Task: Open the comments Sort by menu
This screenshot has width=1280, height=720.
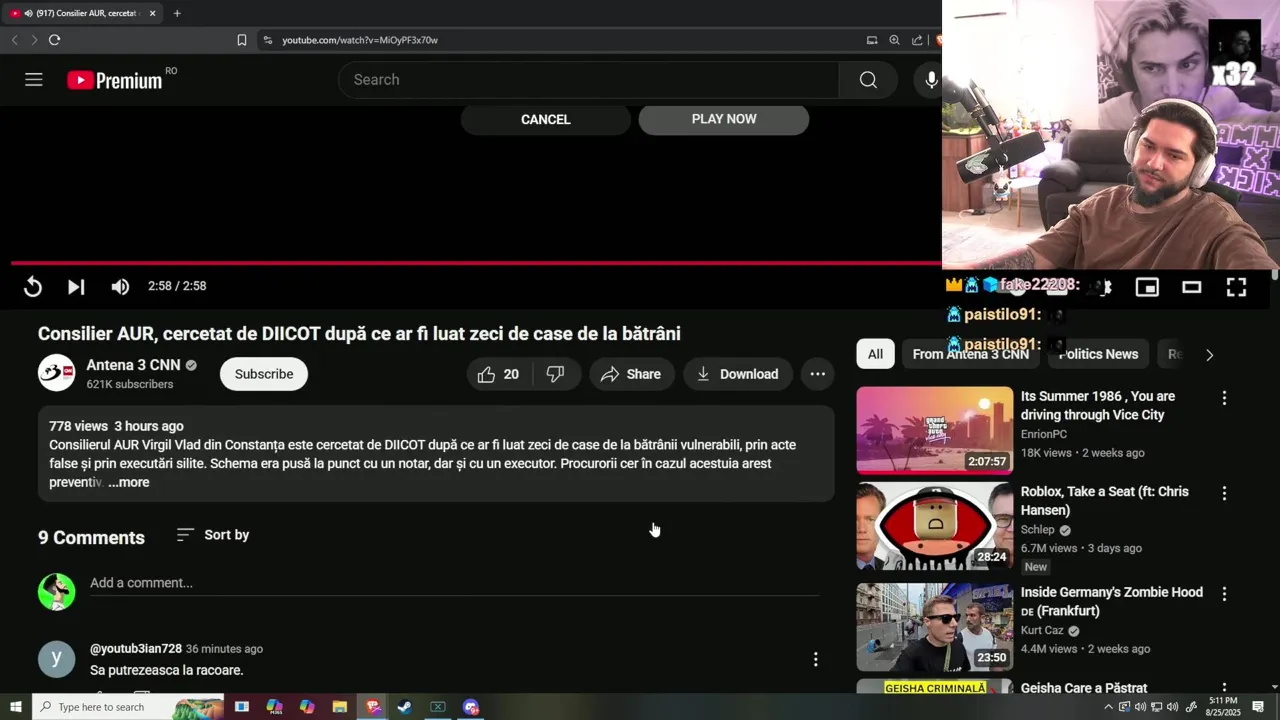Action: (x=212, y=535)
